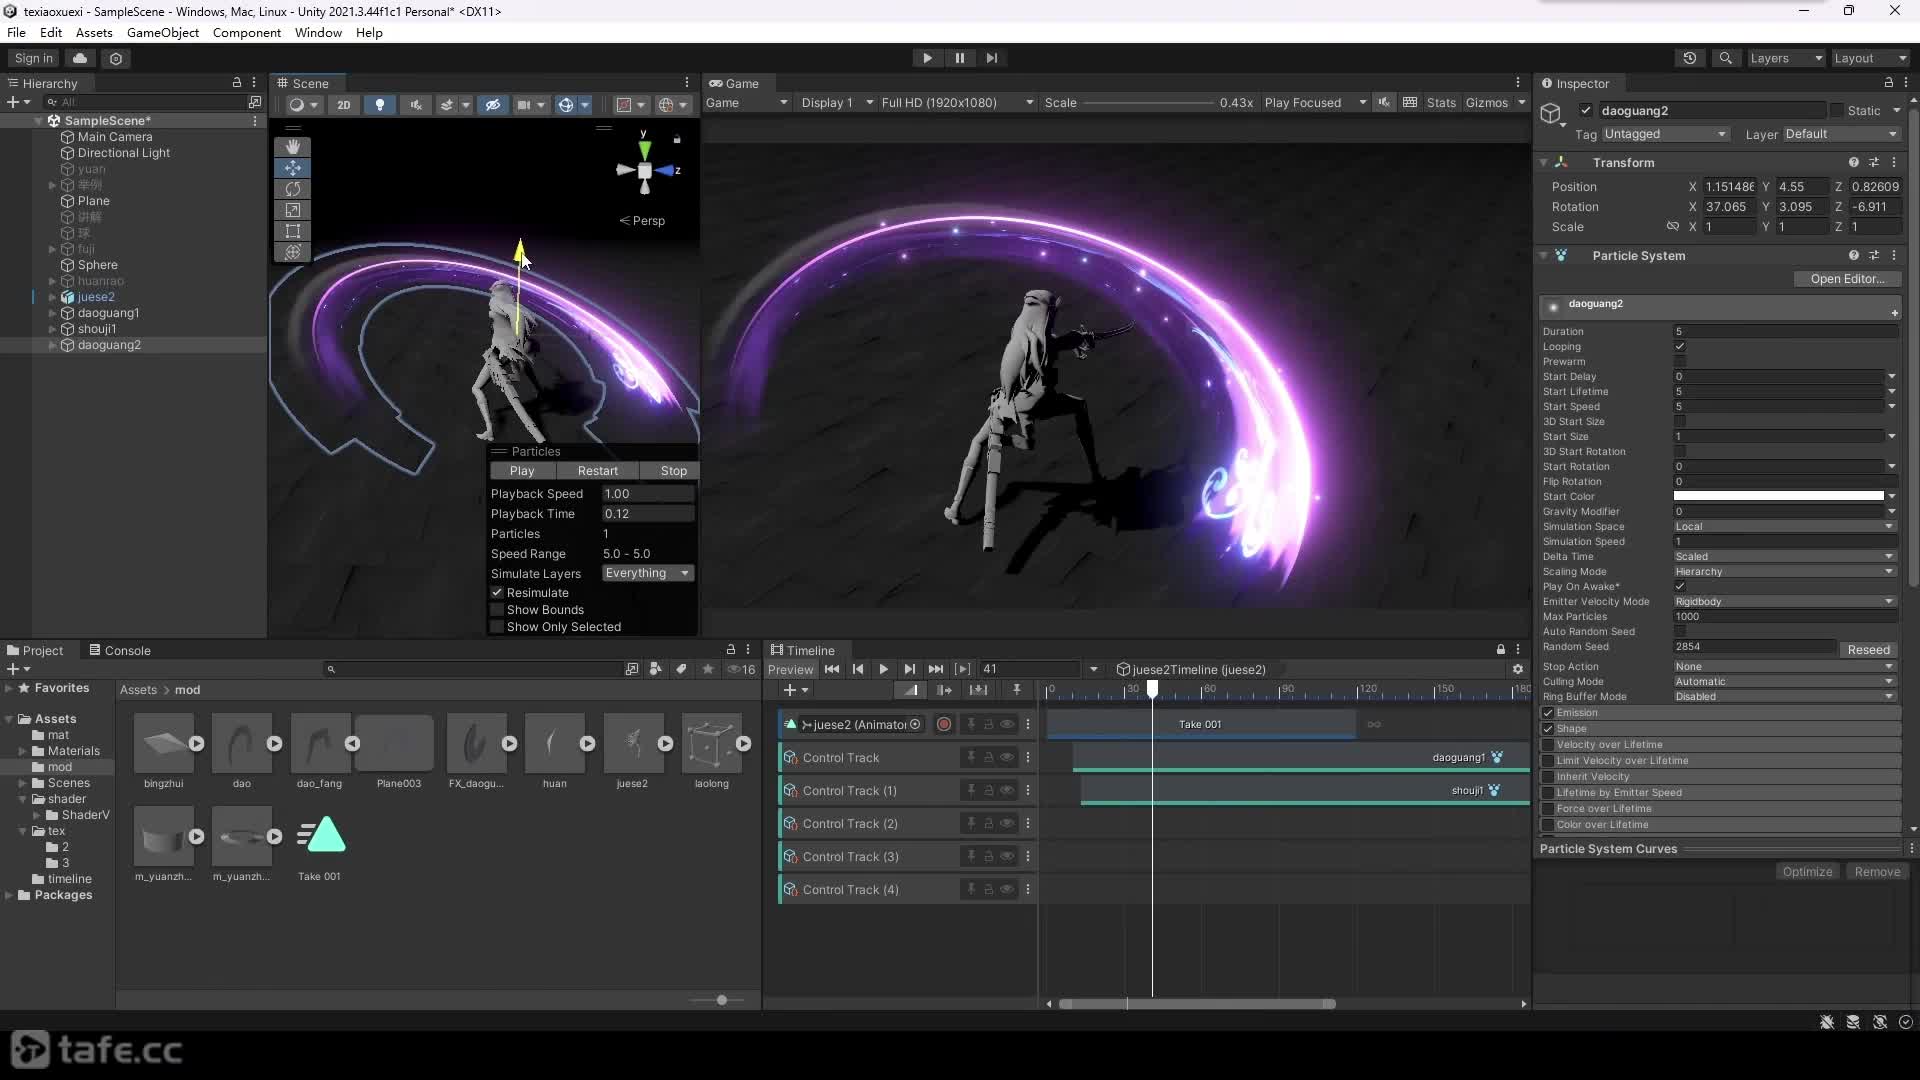Click Restart in Particles overlay

point(597,471)
